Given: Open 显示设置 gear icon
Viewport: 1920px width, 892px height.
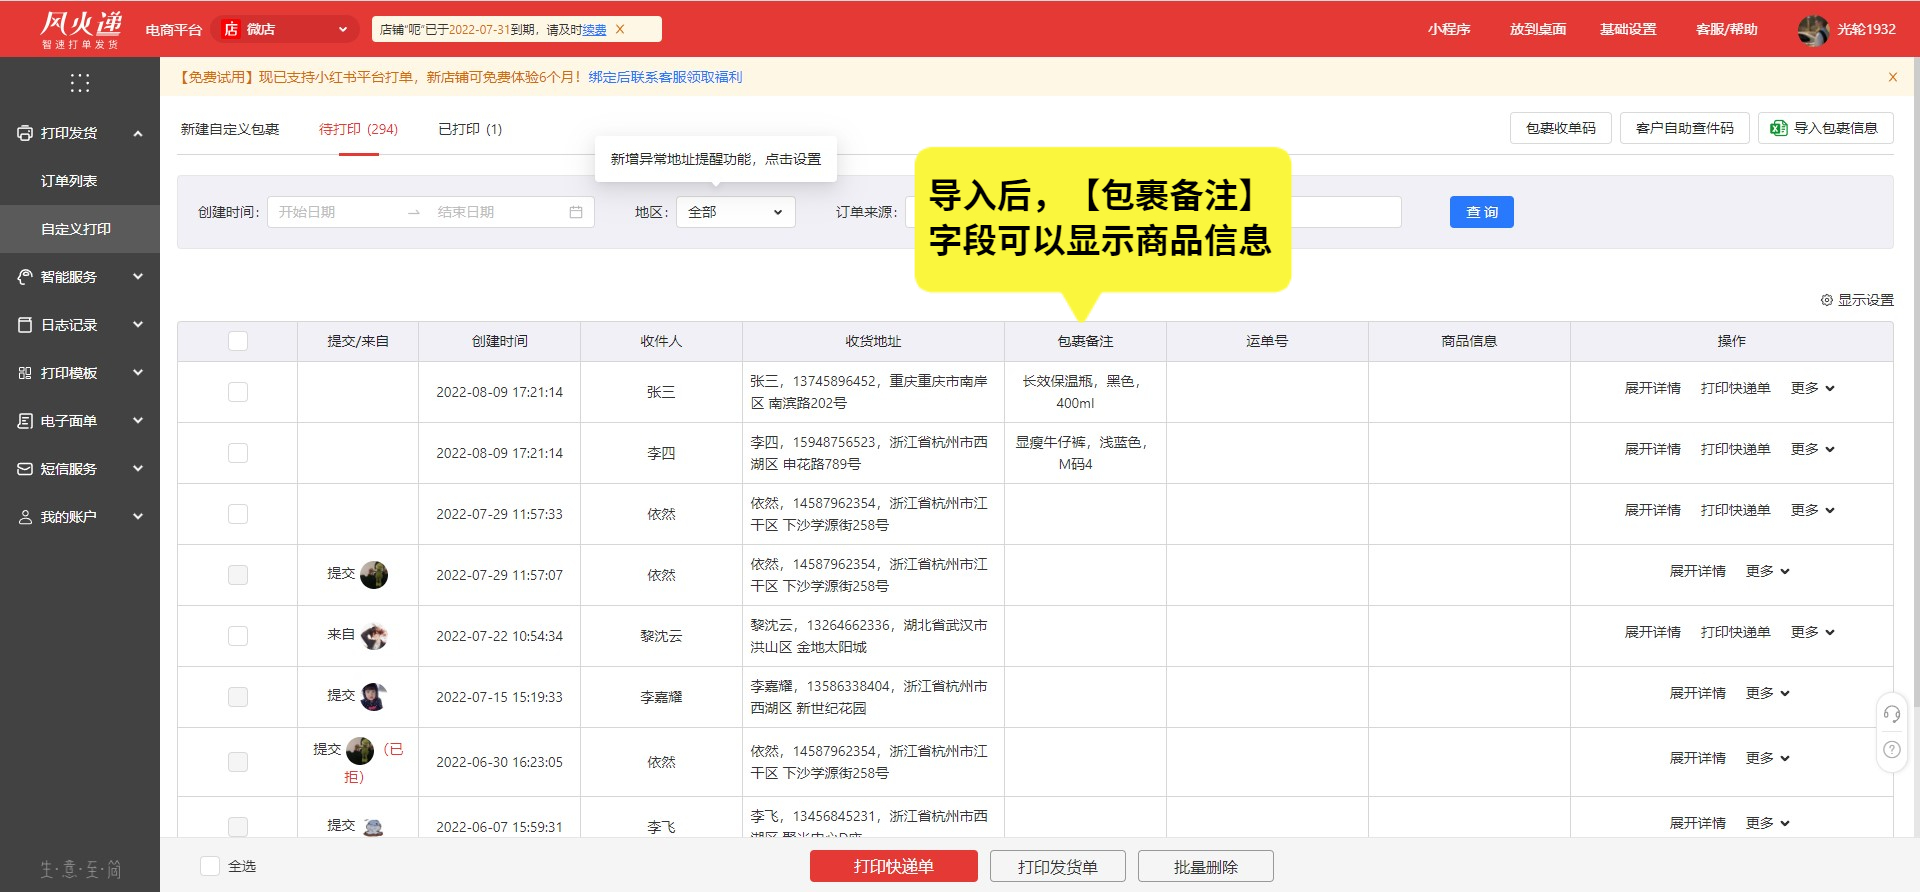Looking at the screenshot, I should tap(1827, 300).
